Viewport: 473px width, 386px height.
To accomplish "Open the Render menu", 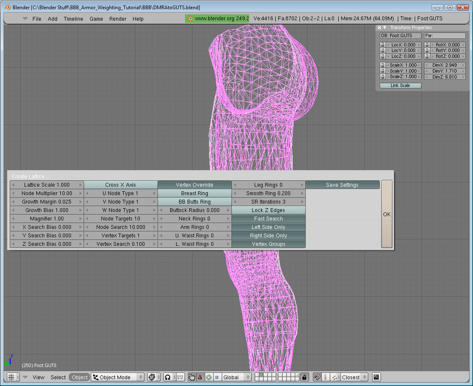I will coord(118,19).
